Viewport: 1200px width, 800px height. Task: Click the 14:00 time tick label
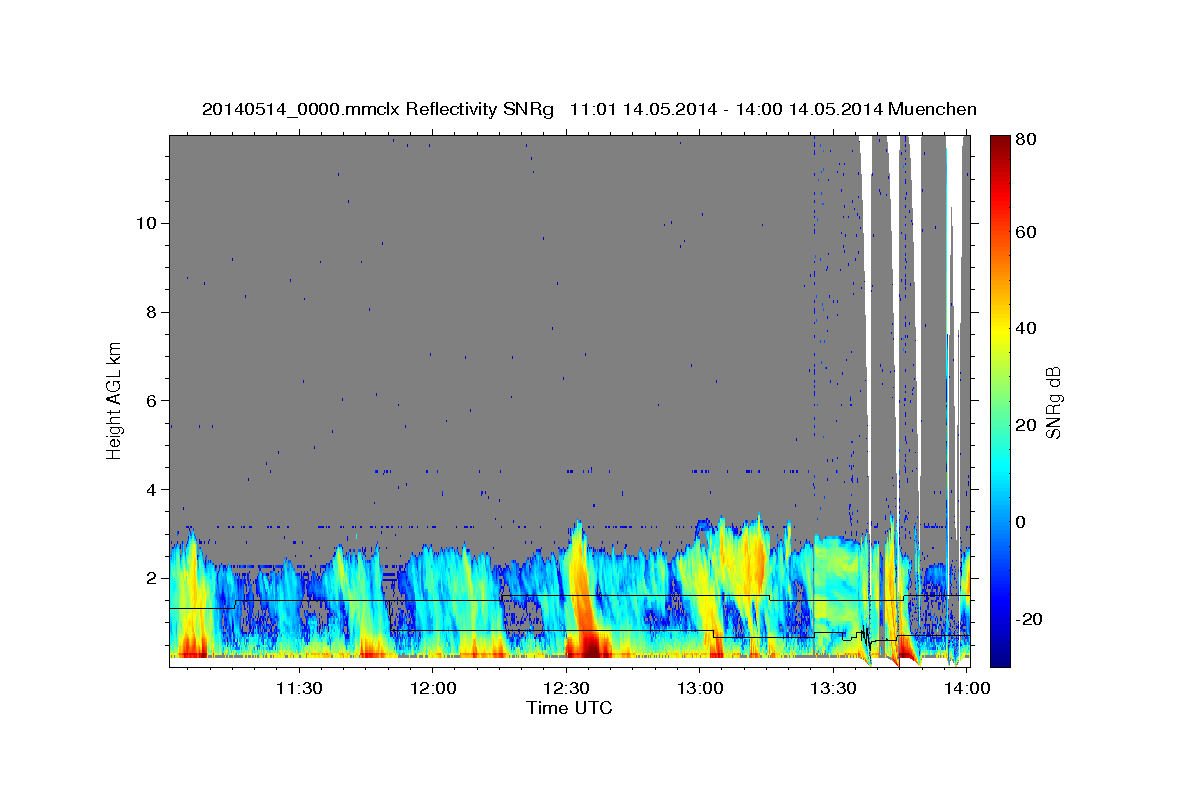[x=968, y=688]
